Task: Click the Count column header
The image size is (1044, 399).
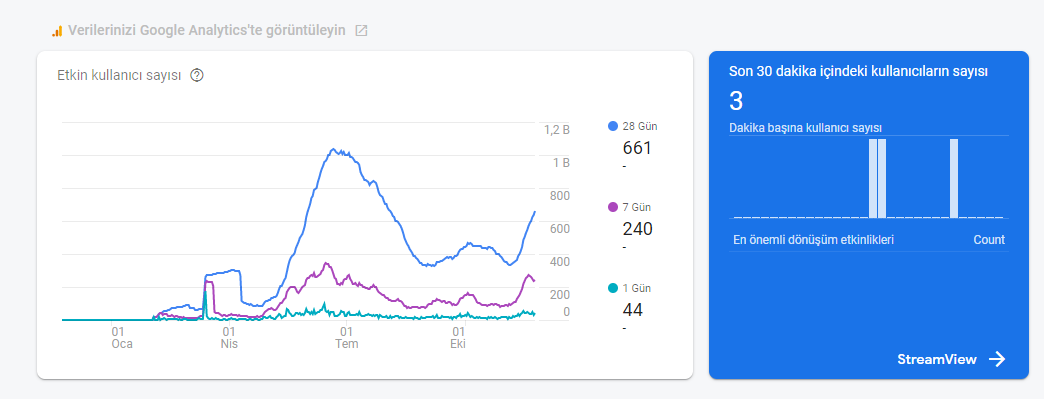Action: tap(989, 240)
